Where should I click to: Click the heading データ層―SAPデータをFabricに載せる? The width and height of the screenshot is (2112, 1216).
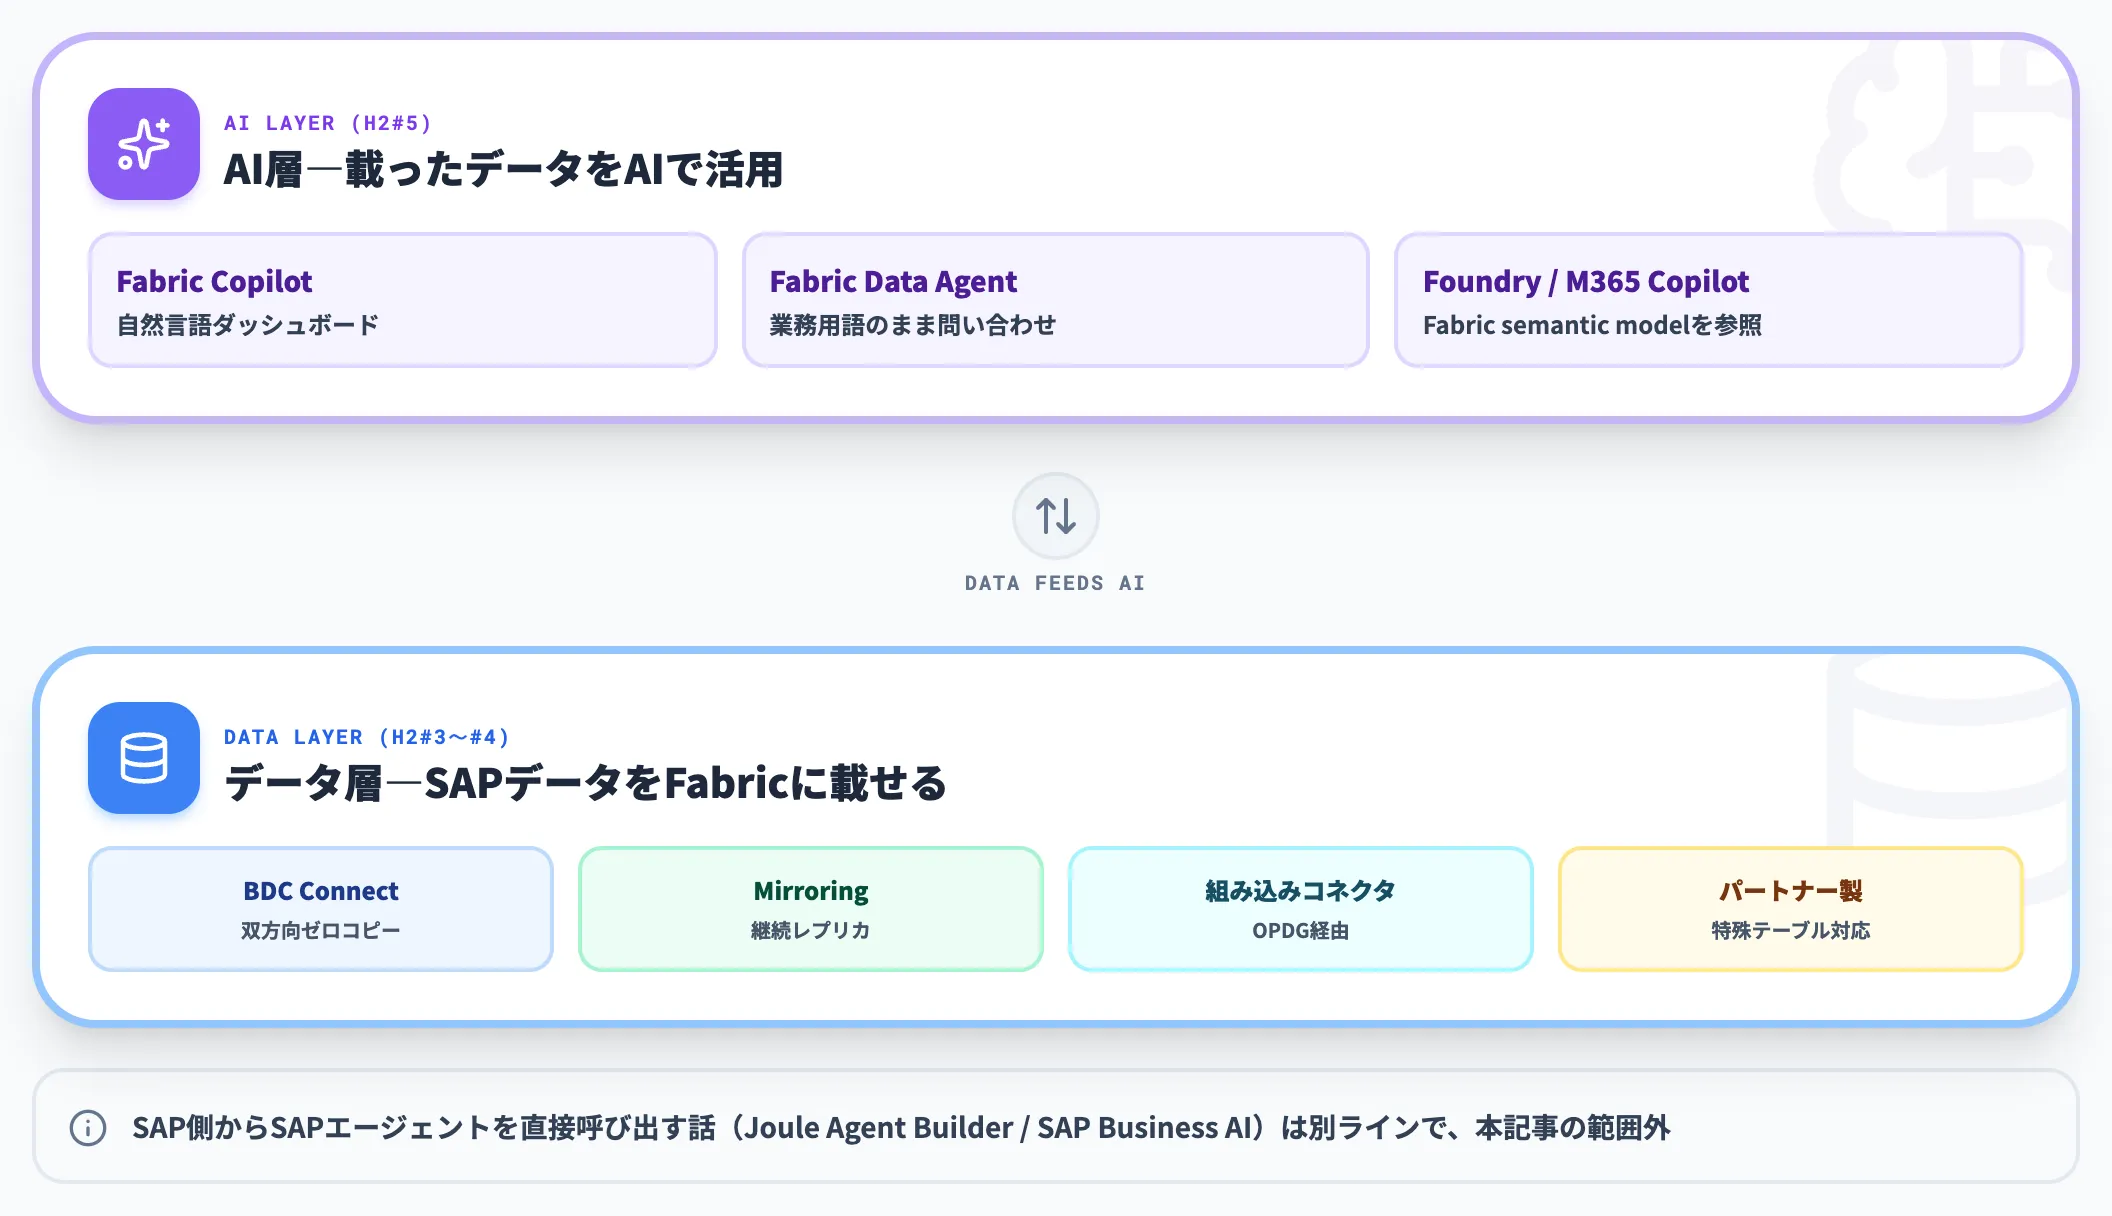coord(585,783)
